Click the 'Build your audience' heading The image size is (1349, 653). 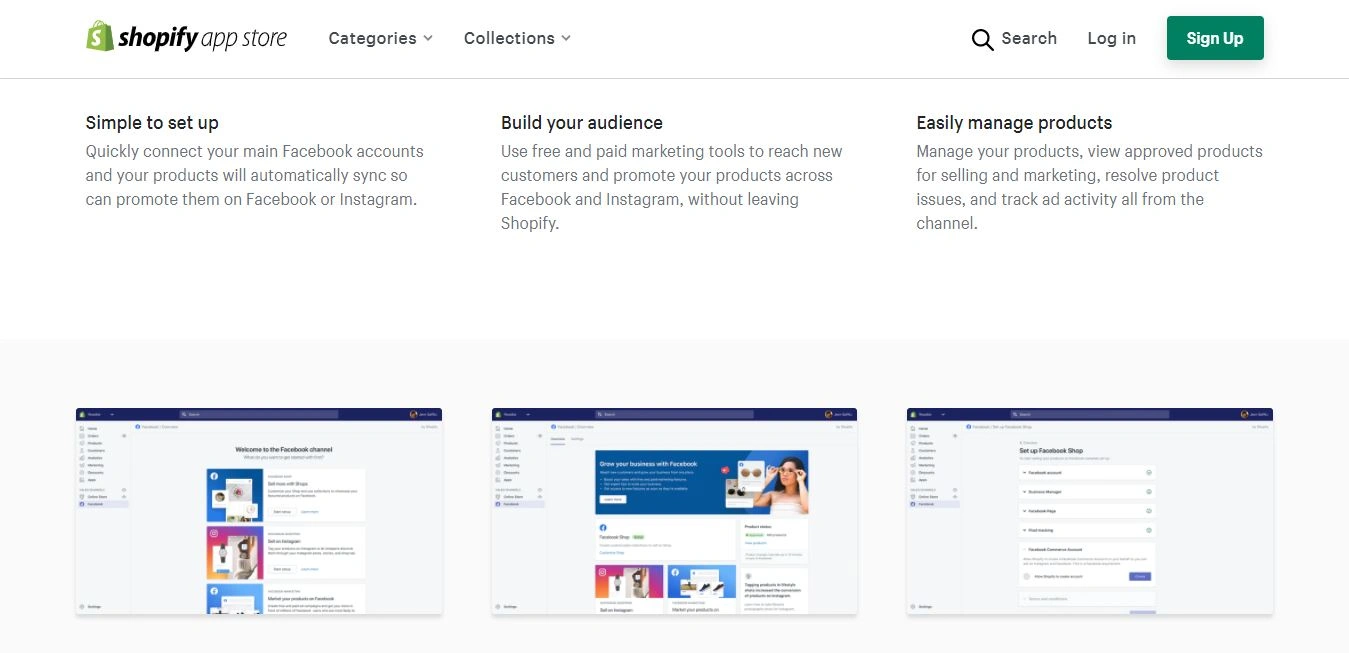tap(582, 123)
